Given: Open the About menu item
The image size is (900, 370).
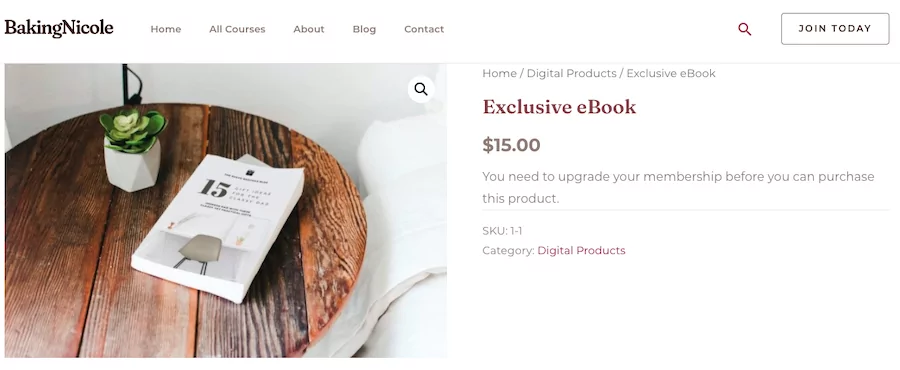Looking at the screenshot, I should (309, 29).
